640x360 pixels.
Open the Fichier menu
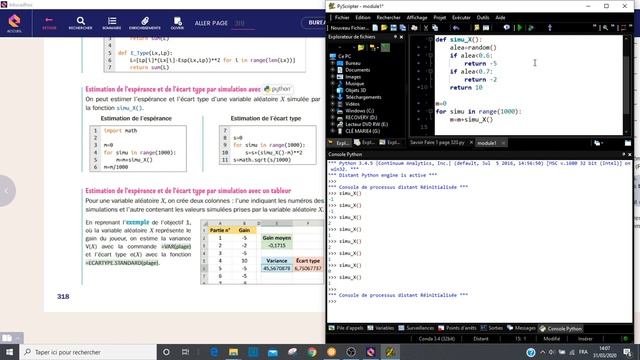[x=342, y=18]
